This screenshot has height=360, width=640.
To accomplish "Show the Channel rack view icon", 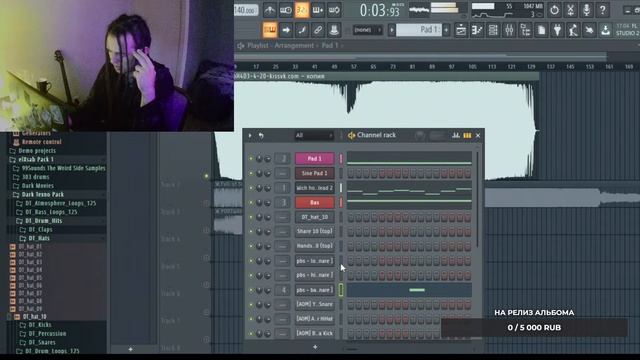I will point(493,30).
